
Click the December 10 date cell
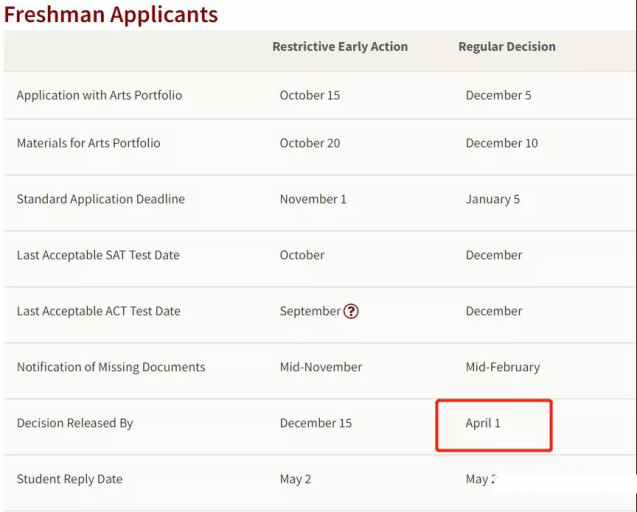point(502,143)
